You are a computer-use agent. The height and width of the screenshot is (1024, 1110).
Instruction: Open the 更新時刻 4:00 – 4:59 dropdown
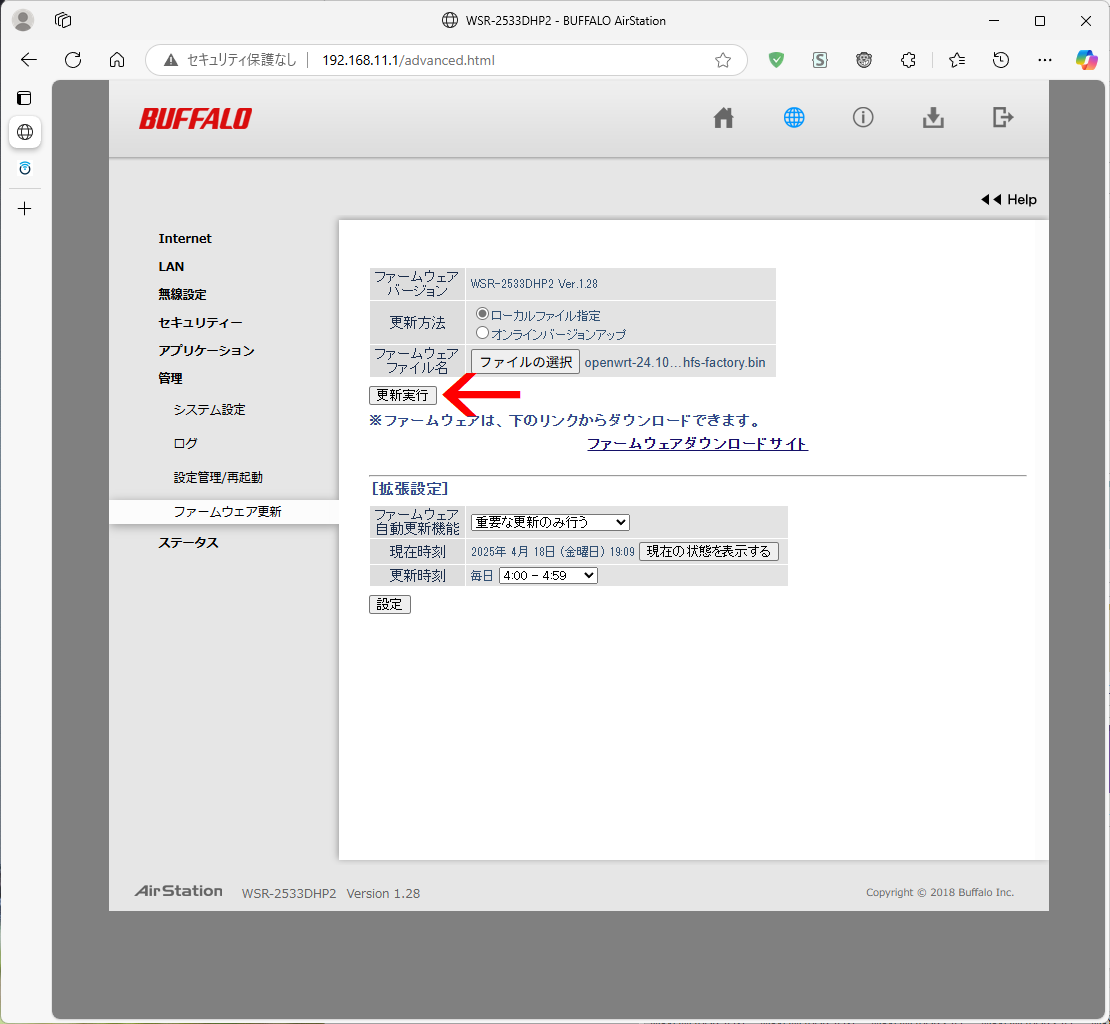(548, 575)
